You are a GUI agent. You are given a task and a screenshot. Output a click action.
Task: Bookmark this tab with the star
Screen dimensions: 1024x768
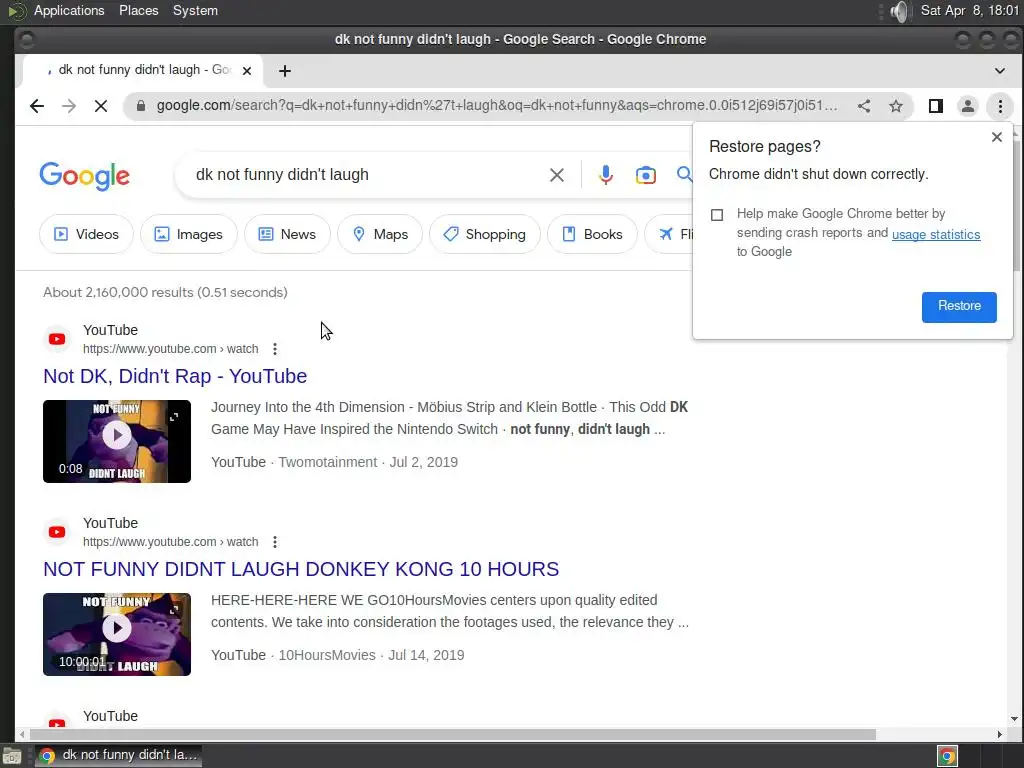(x=895, y=106)
